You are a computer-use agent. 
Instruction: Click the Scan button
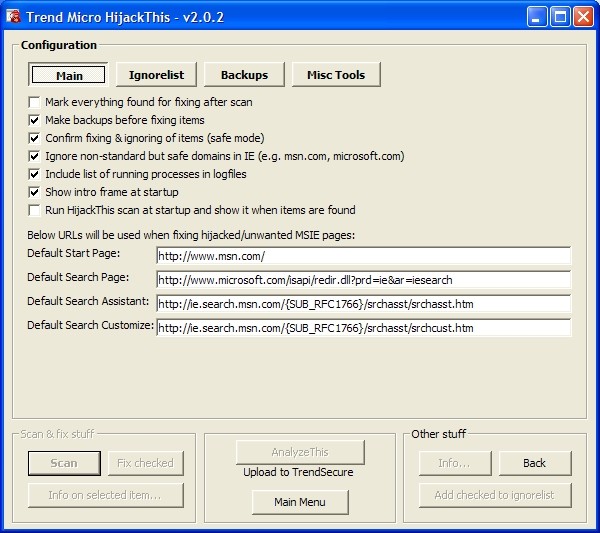tap(64, 463)
